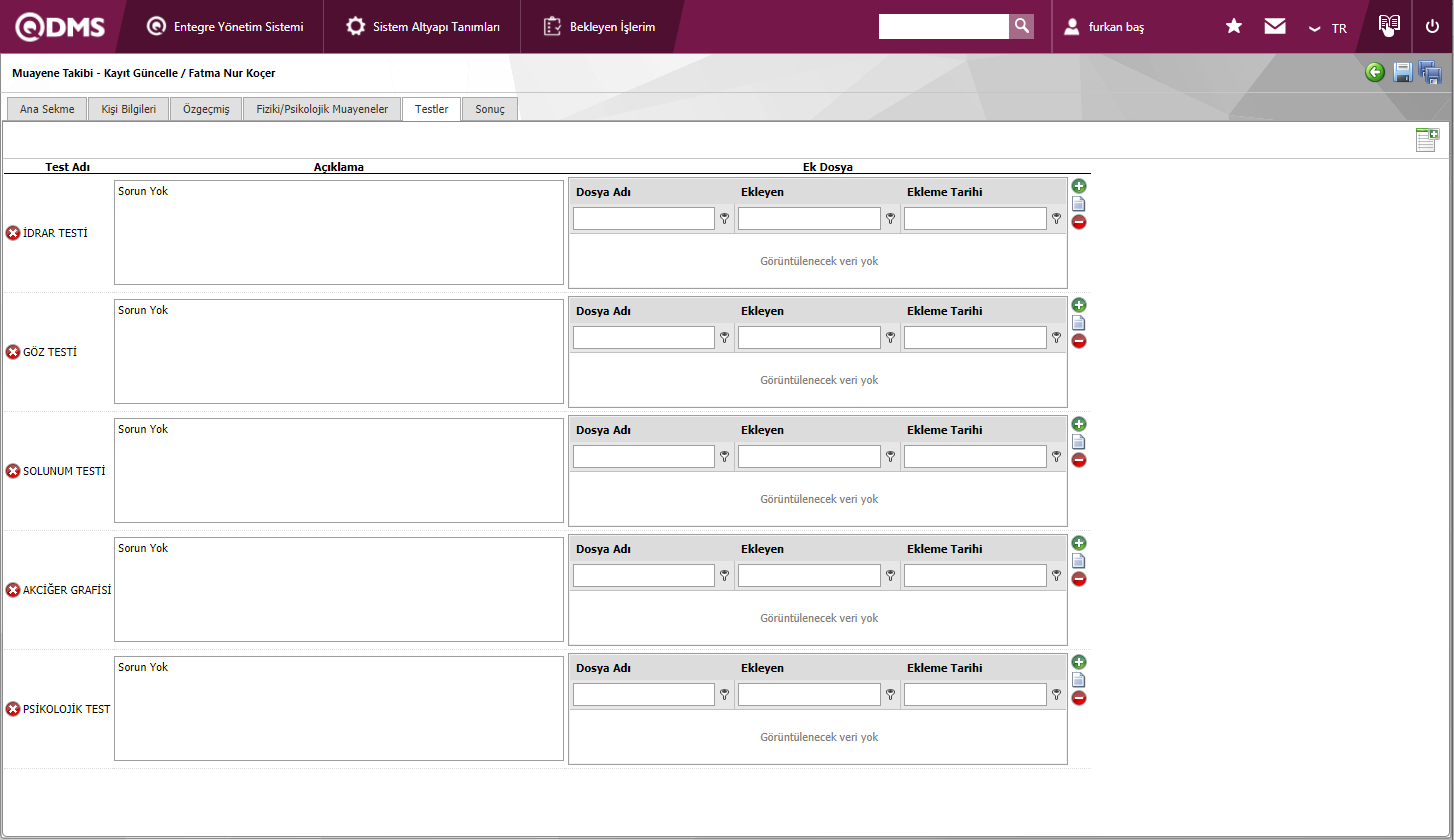This screenshot has height=840, width=1454.
Task: Click the double floppy disk save icon
Action: pos(1430,72)
